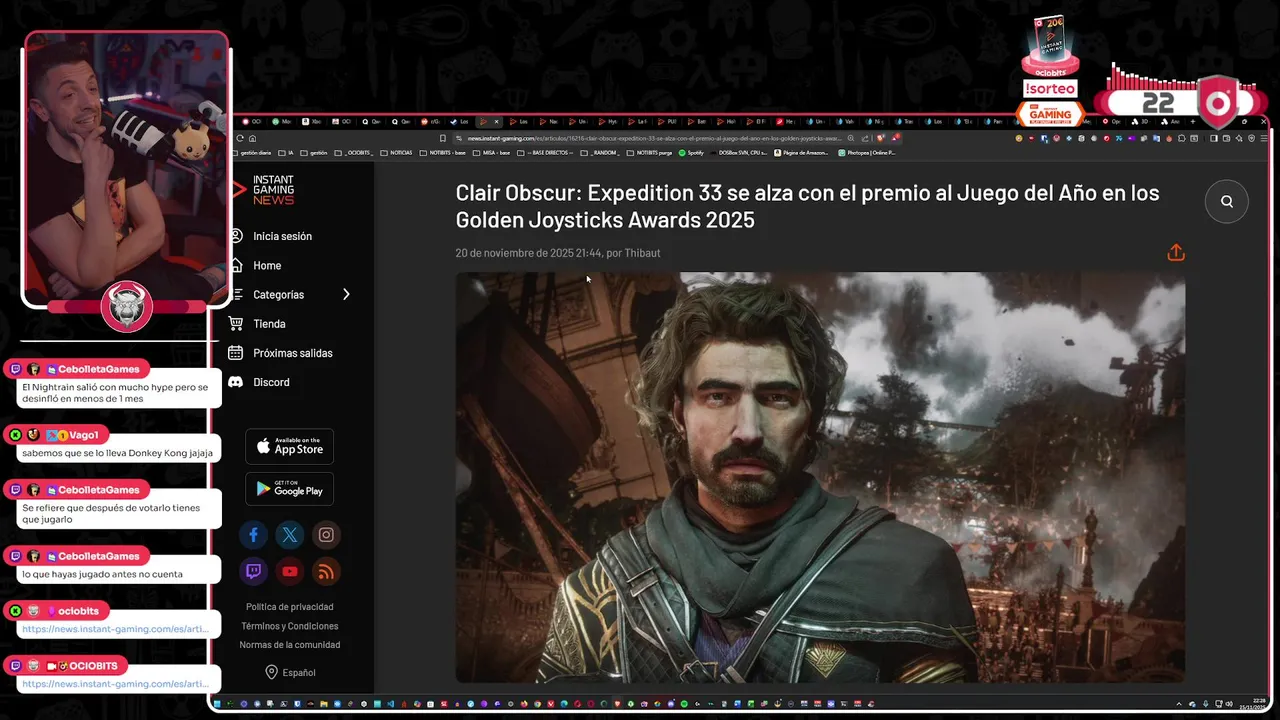Open Facebook social icon in sidebar
This screenshot has width=1280, height=720.
(x=253, y=535)
